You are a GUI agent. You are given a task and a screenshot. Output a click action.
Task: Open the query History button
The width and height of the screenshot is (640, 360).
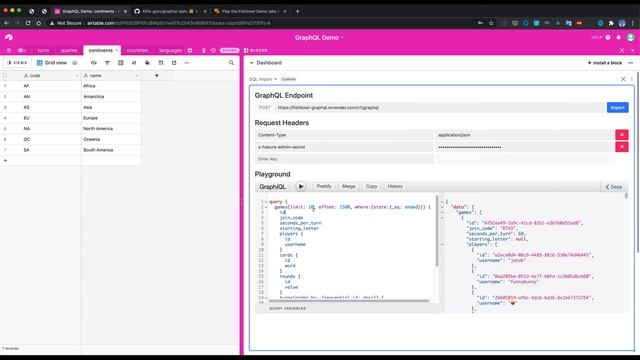(395, 186)
